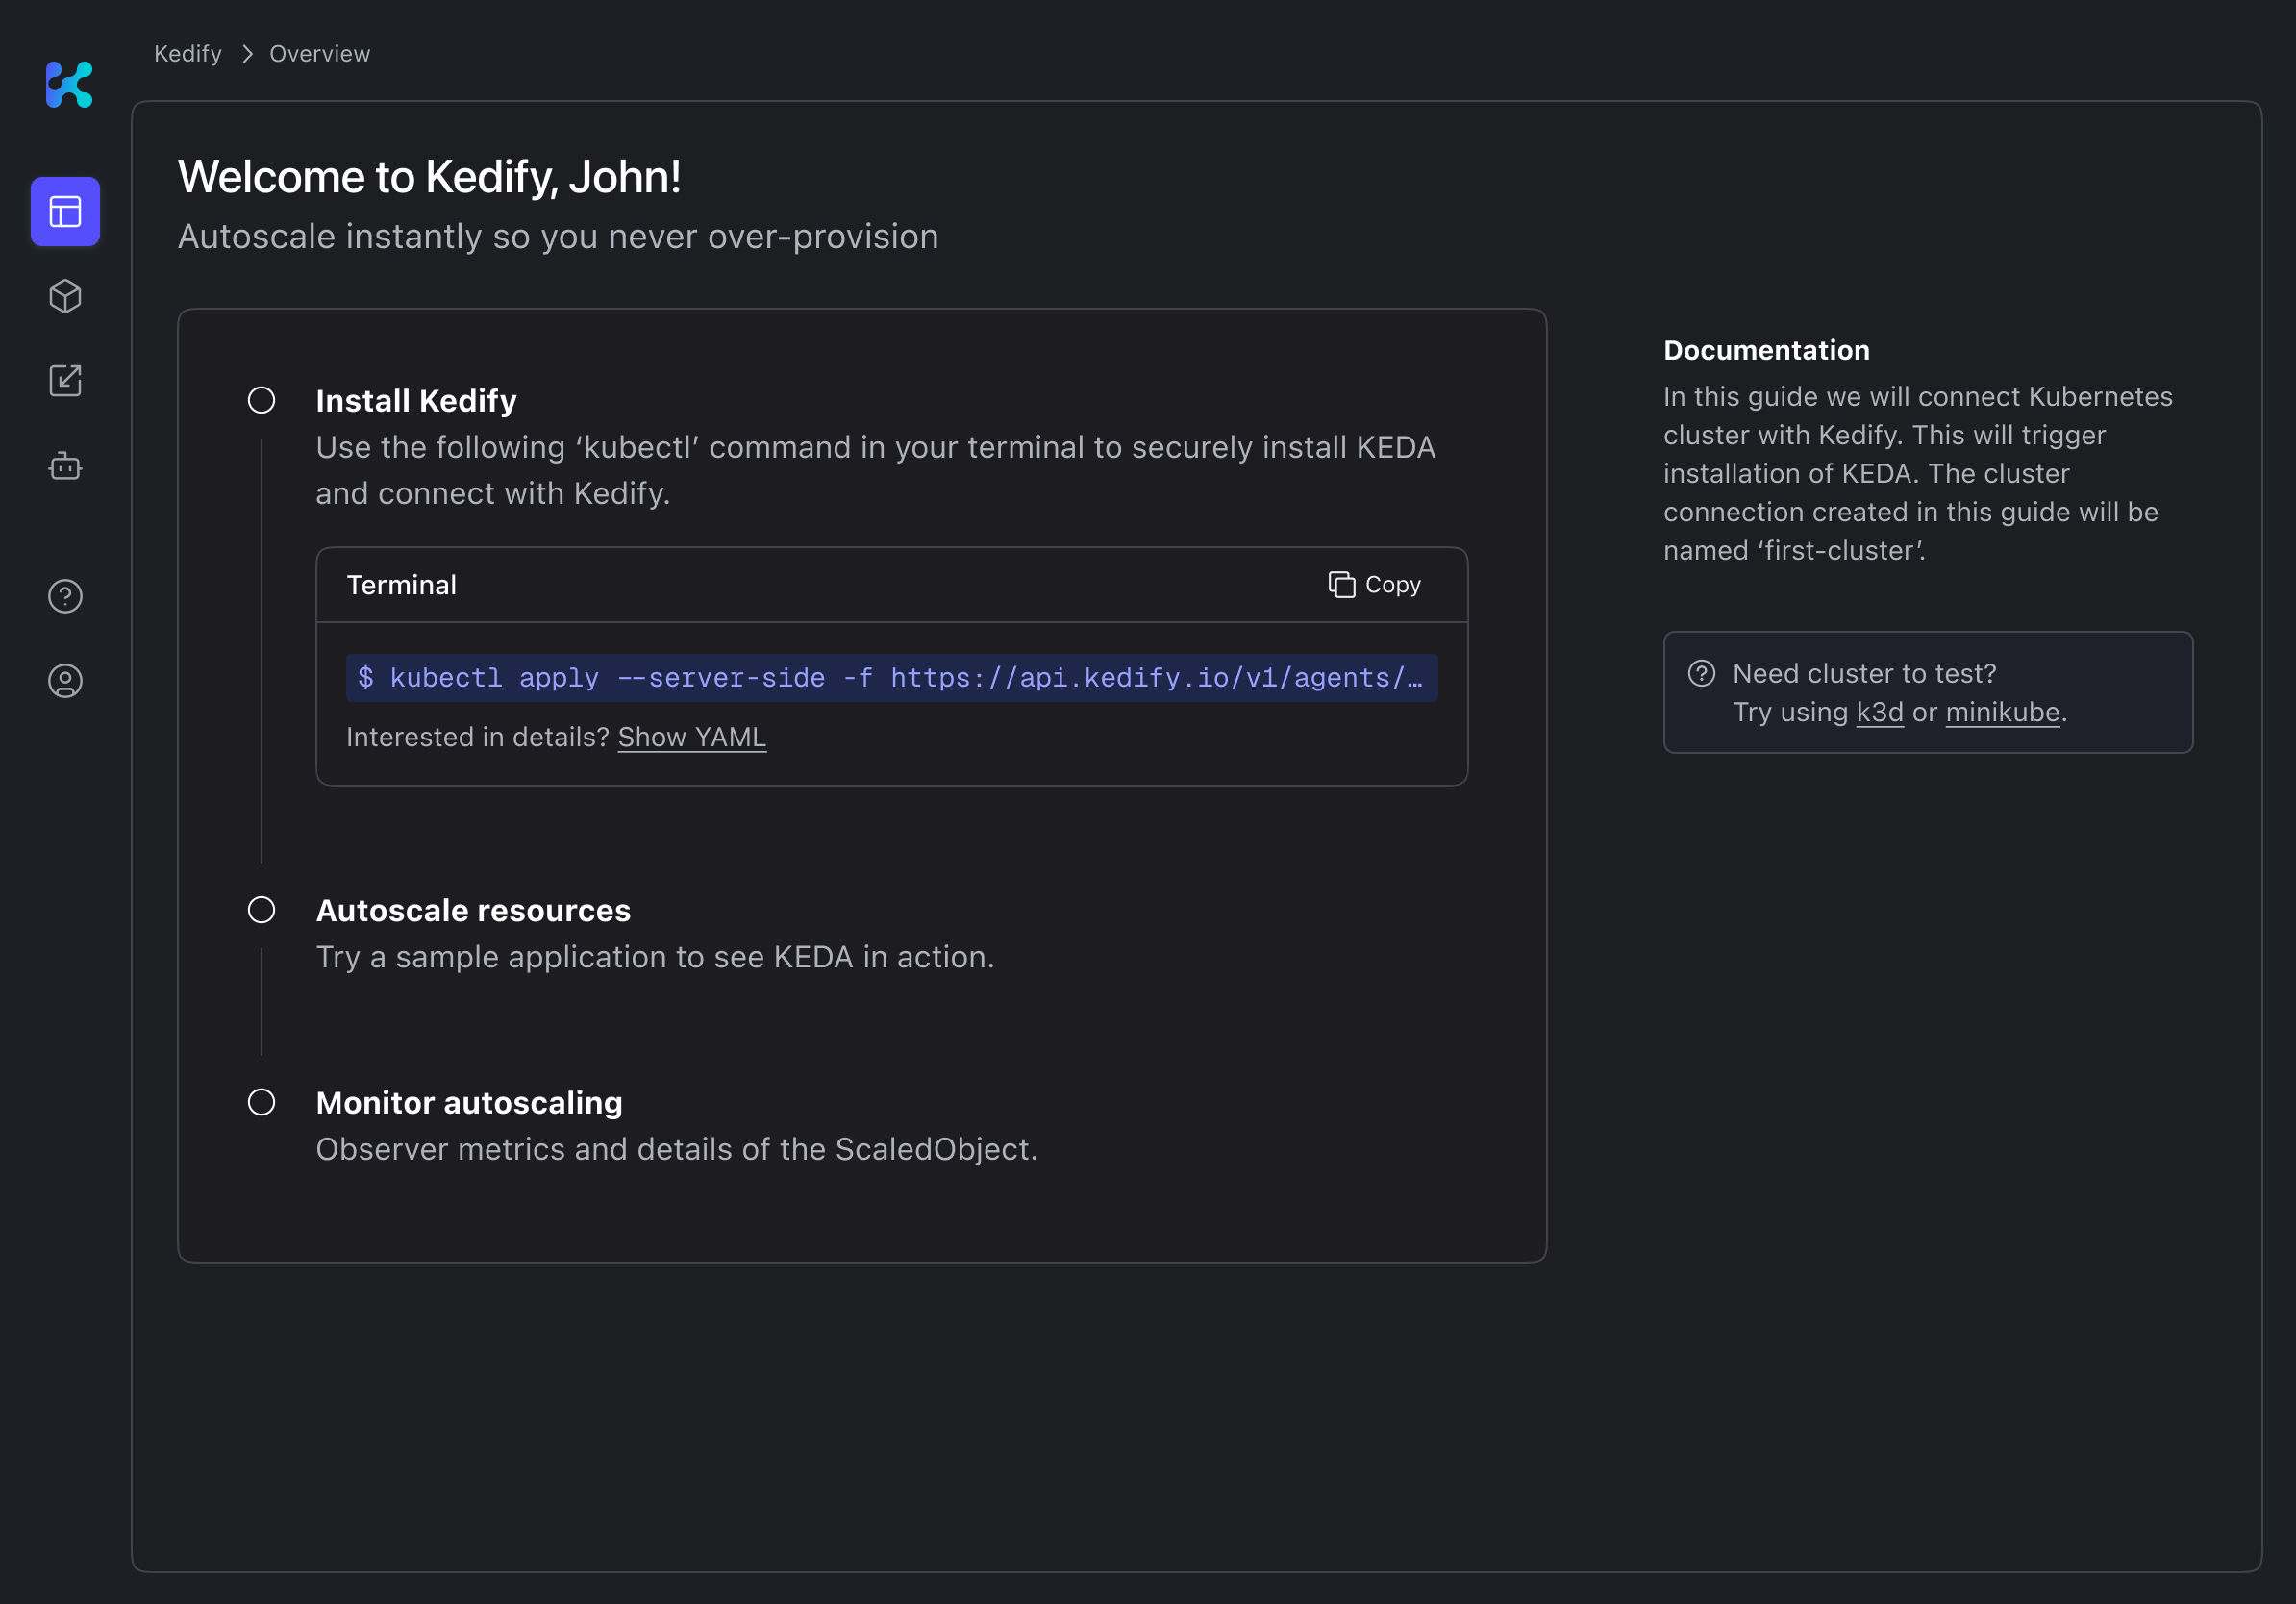Open the Overview dashboard icon in sidebar
The width and height of the screenshot is (2296, 1604).
65,211
